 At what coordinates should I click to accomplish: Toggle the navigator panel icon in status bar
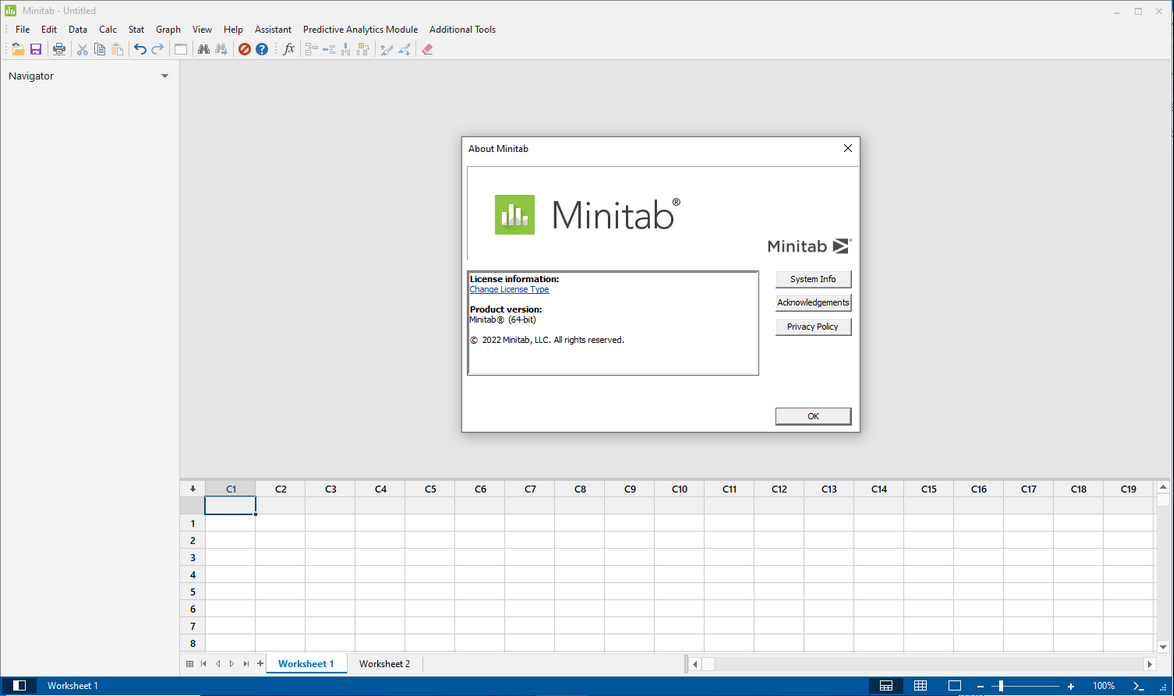tap(19, 686)
